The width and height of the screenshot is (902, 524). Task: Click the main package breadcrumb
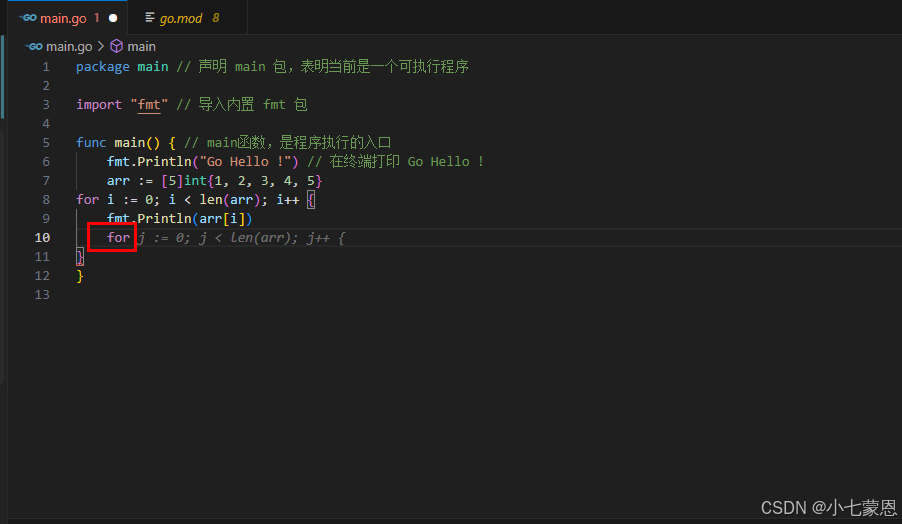(142, 47)
